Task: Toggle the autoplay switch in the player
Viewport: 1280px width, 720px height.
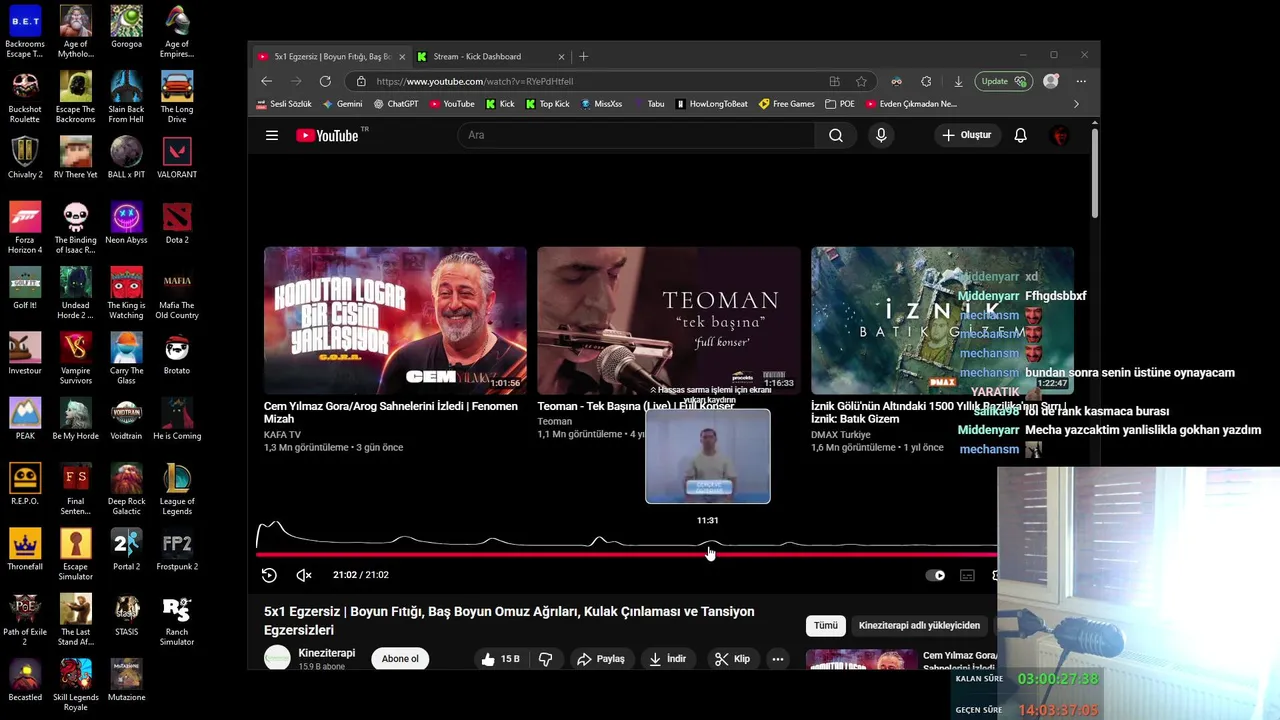Action: [935, 575]
